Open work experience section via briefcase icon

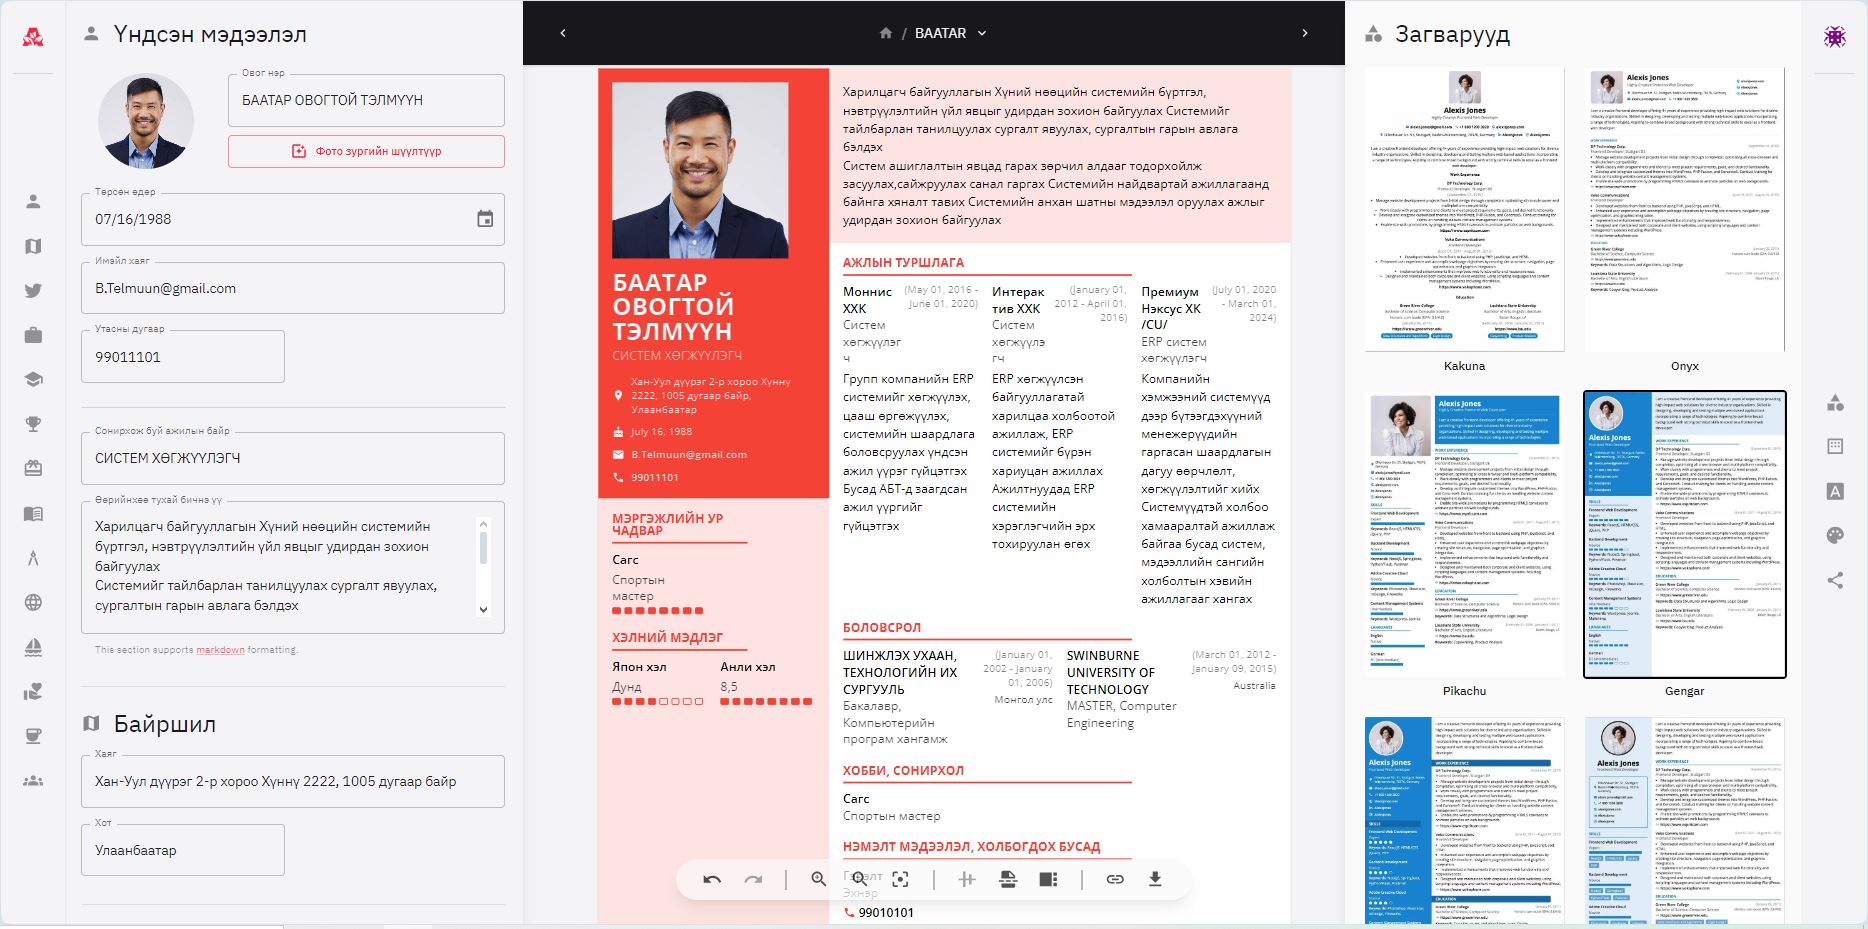tap(33, 335)
